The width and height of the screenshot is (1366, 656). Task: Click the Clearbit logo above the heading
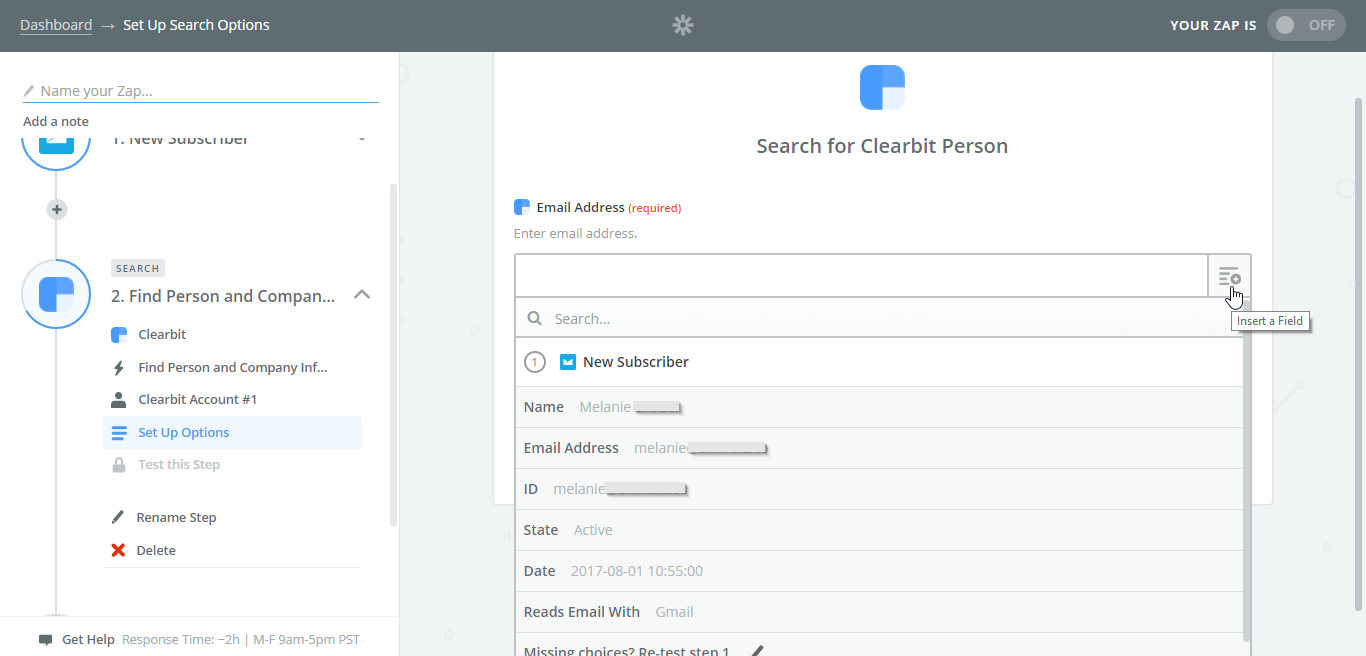pyautogui.click(x=882, y=88)
